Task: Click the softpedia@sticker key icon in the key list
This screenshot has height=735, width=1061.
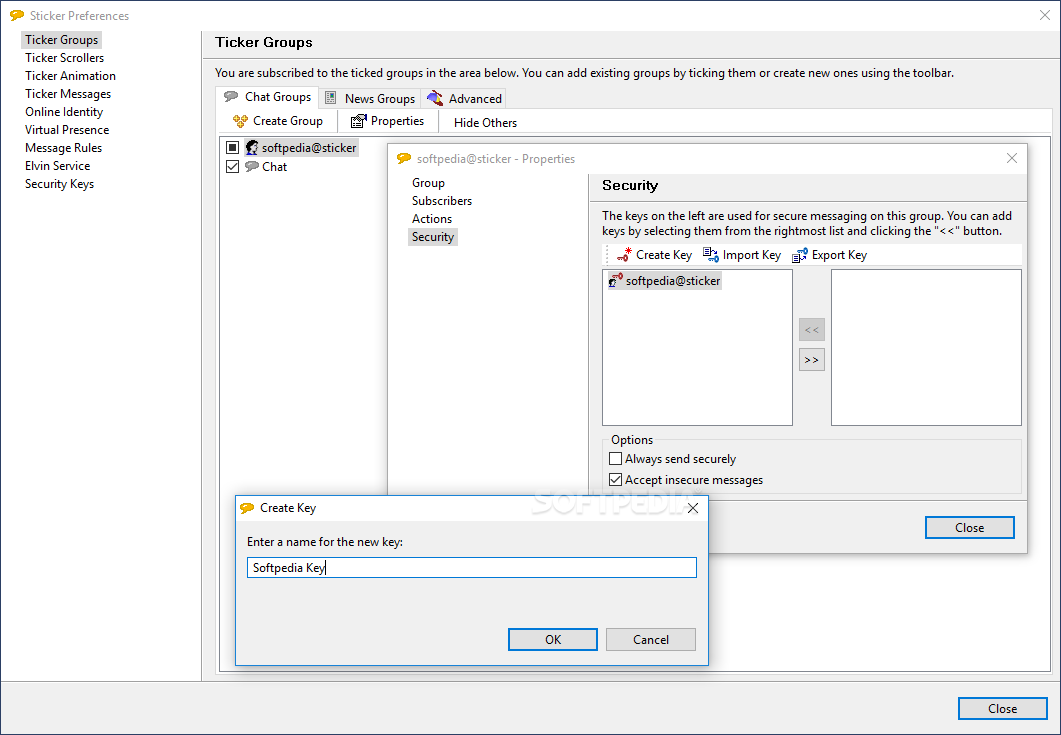Action: coord(616,281)
